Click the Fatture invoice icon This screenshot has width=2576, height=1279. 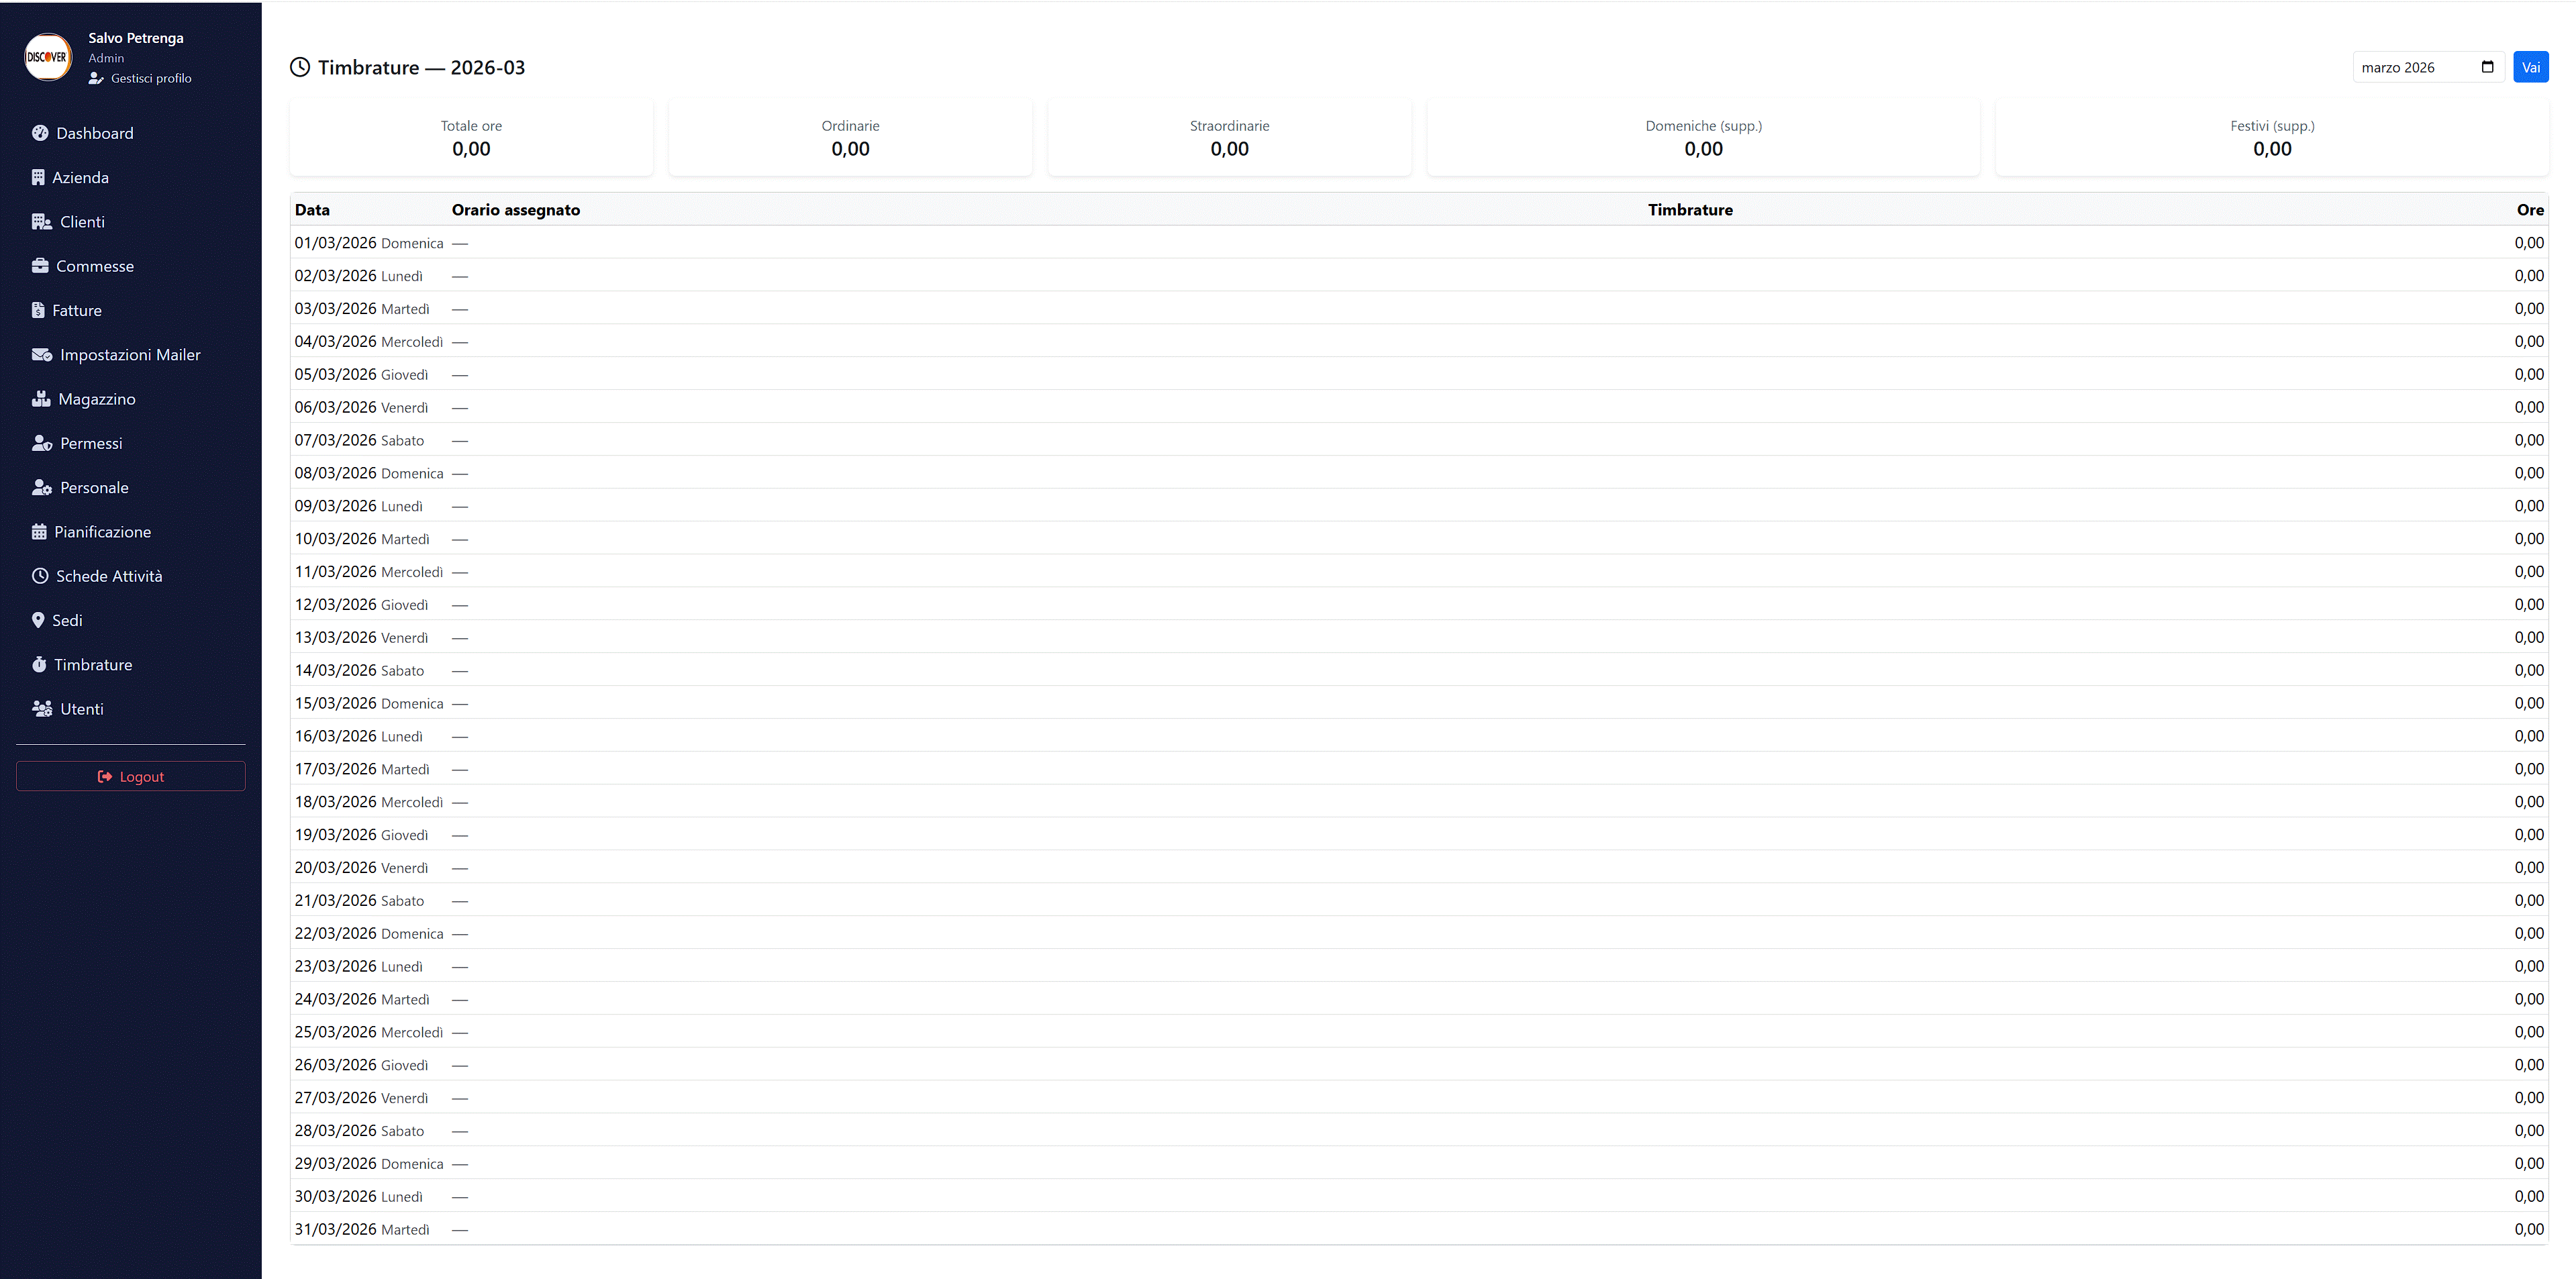pos(38,310)
